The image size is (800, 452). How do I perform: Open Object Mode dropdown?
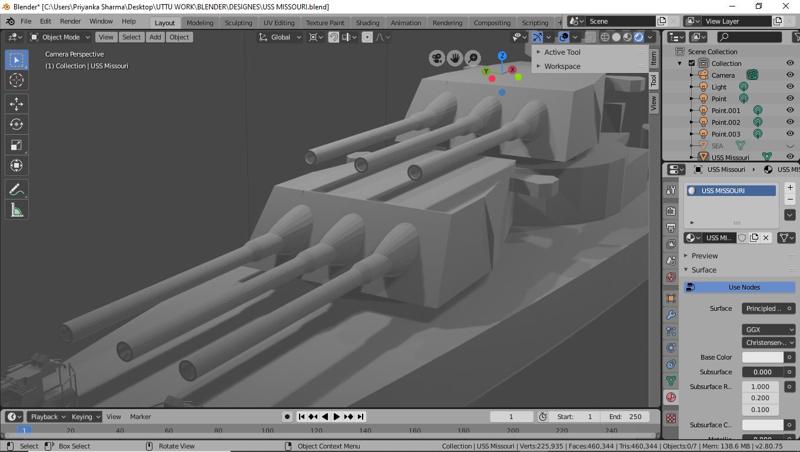coord(60,37)
